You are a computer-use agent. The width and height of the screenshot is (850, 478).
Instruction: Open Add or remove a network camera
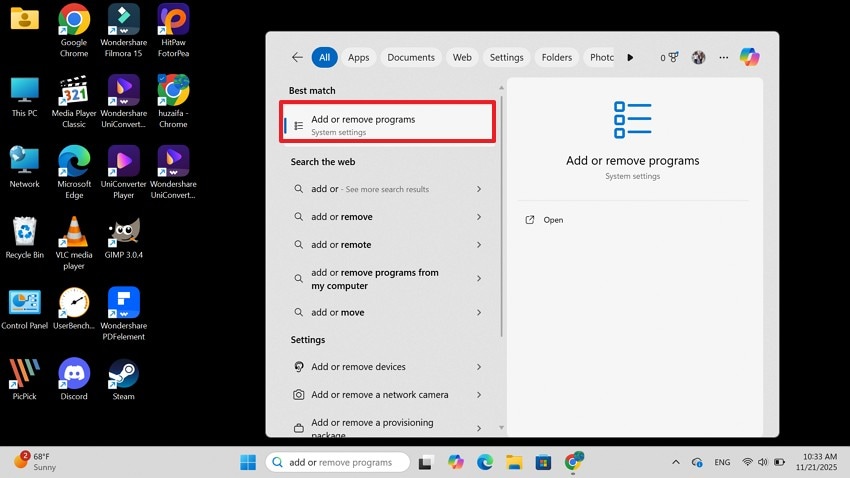[x=388, y=395]
